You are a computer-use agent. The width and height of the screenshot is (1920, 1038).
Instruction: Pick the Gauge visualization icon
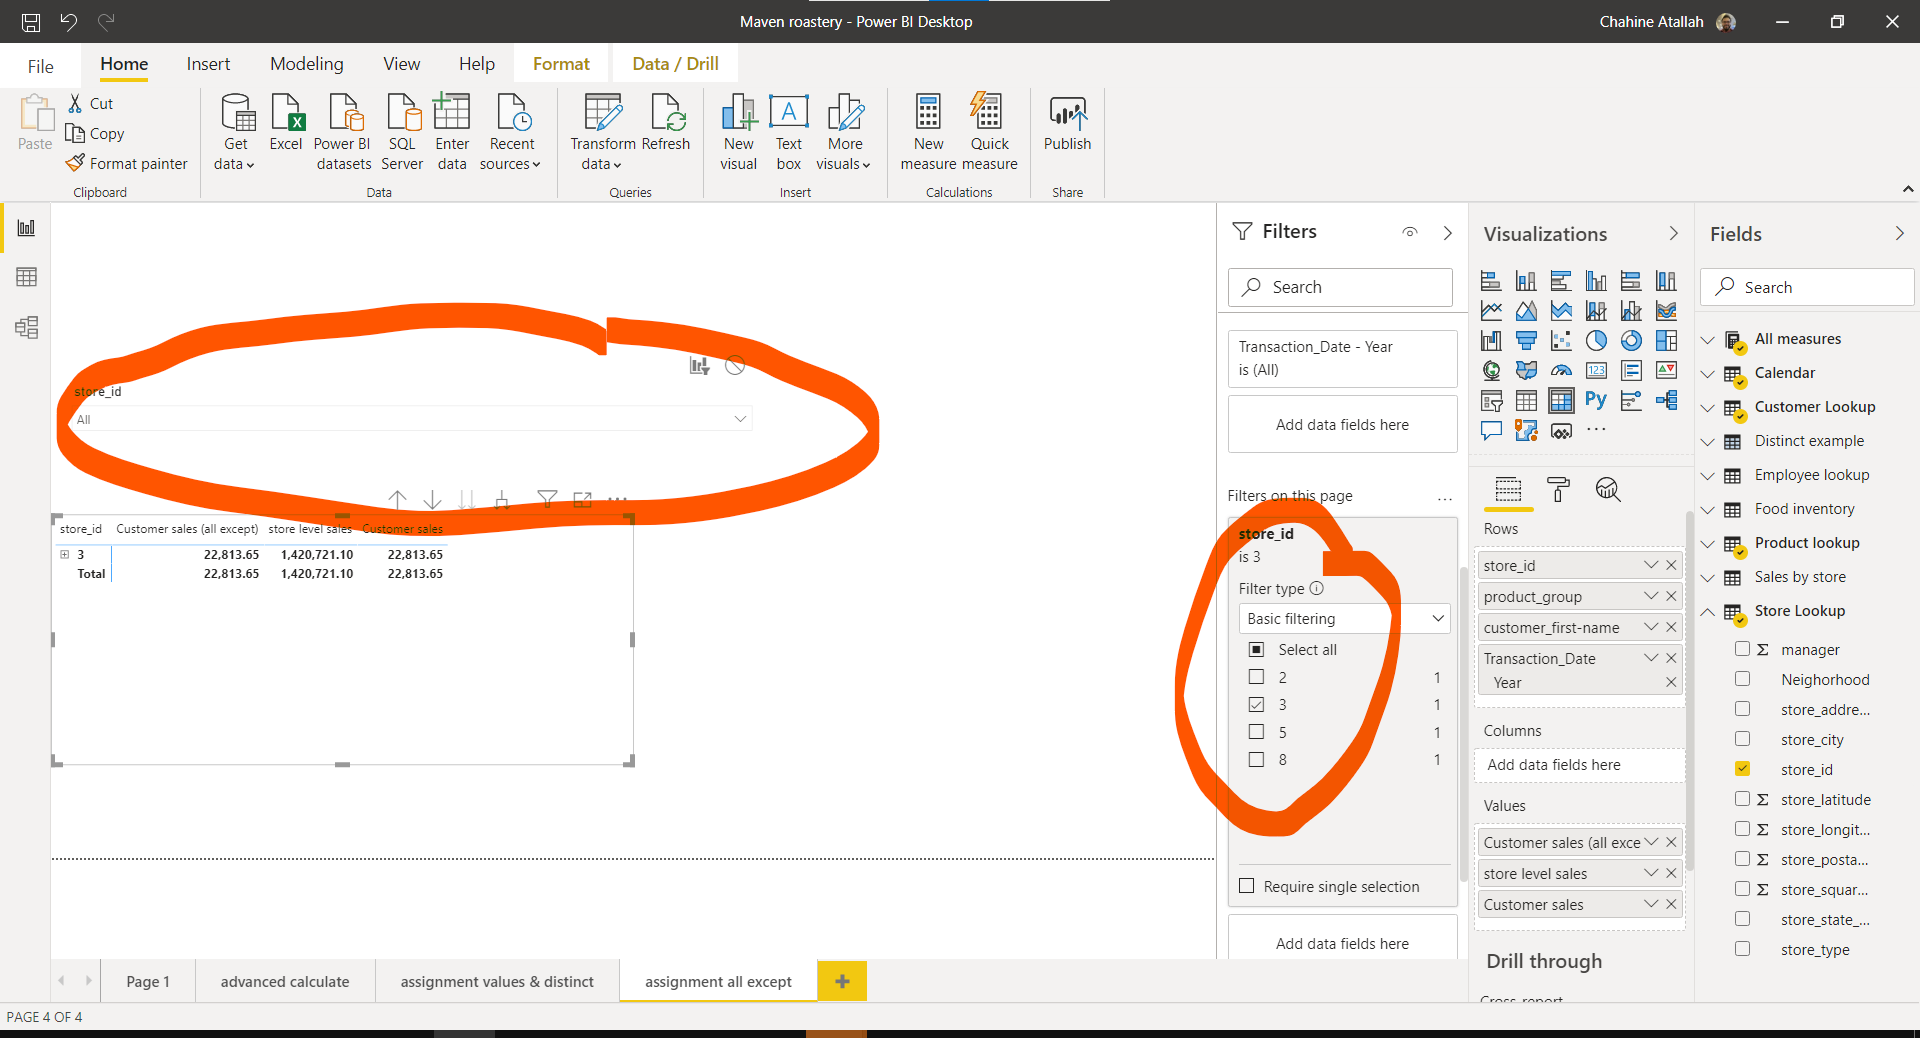point(1561,371)
